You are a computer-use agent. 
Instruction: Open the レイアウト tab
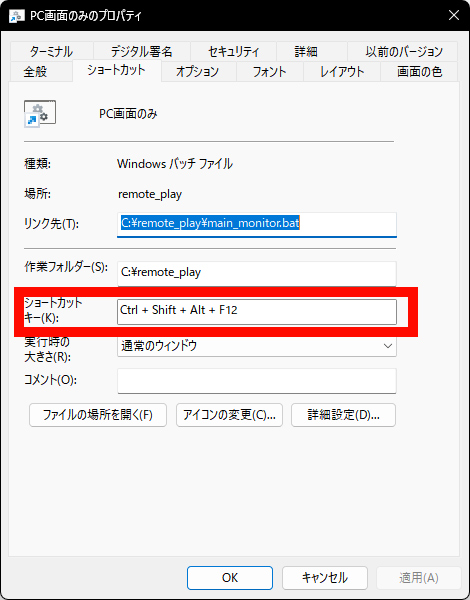coord(342,72)
